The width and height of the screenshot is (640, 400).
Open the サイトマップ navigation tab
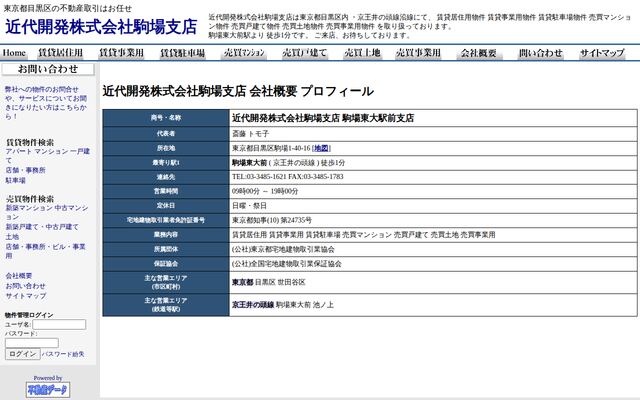(x=602, y=53)
